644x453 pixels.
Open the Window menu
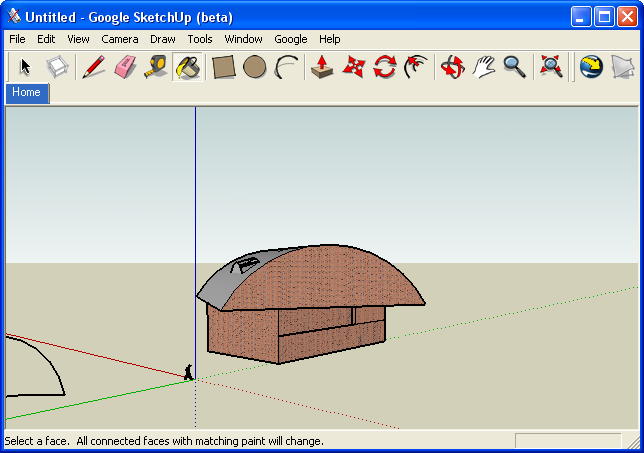pos(243,39)
